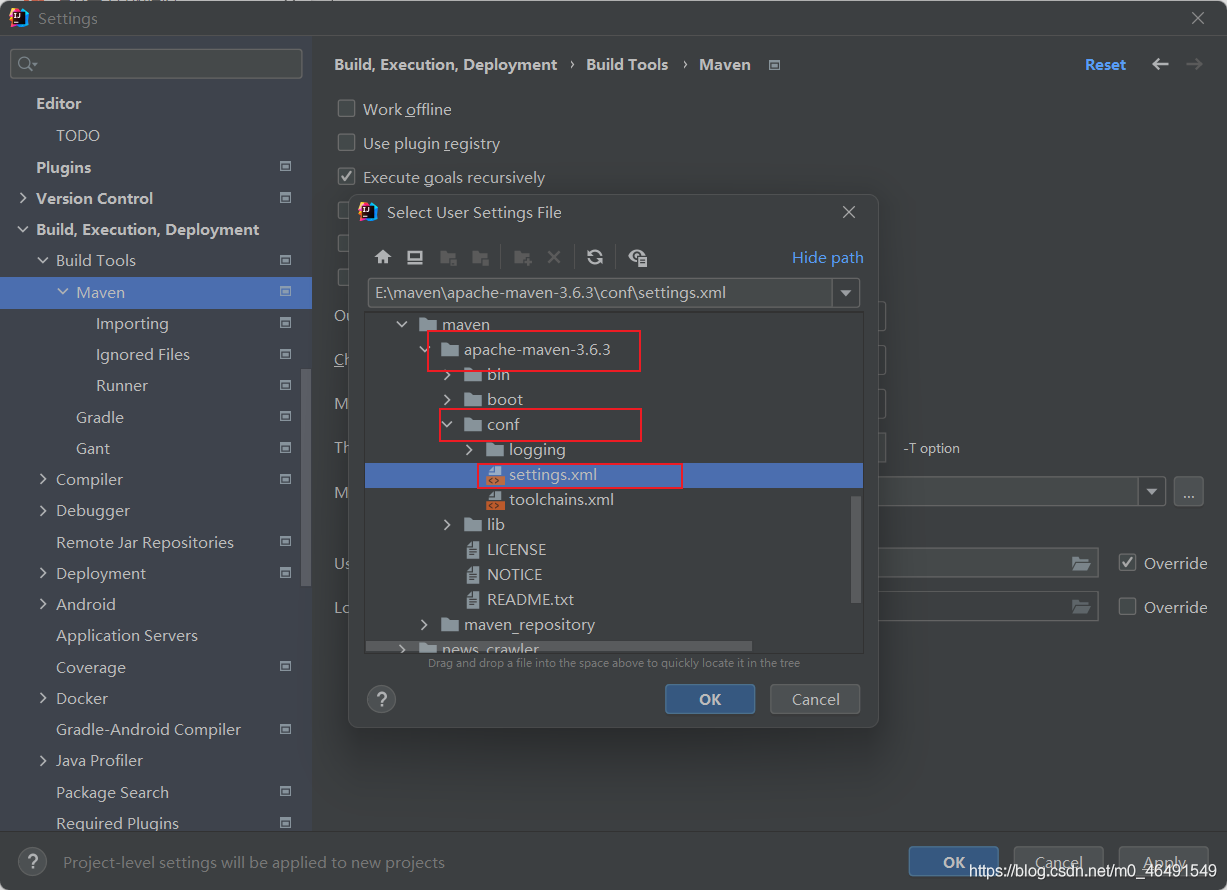Open Remote Jar Repositories settings page

click(x=145, y=542)
